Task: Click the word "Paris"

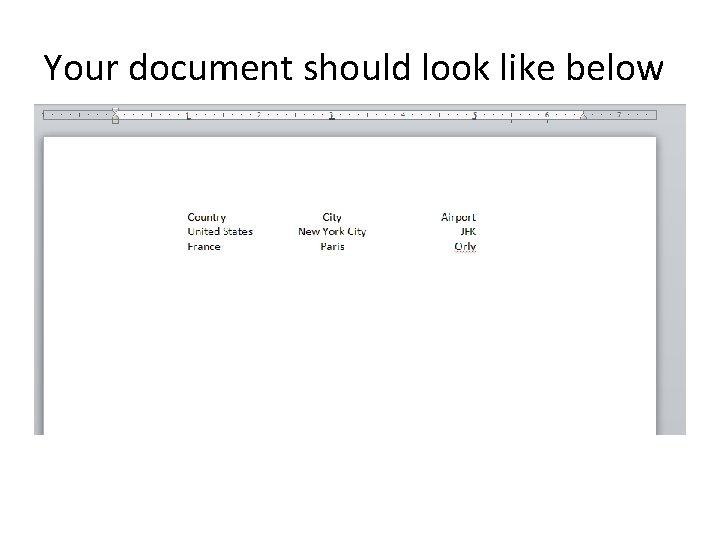Action: pyautogui.click(x=332, y=247)
